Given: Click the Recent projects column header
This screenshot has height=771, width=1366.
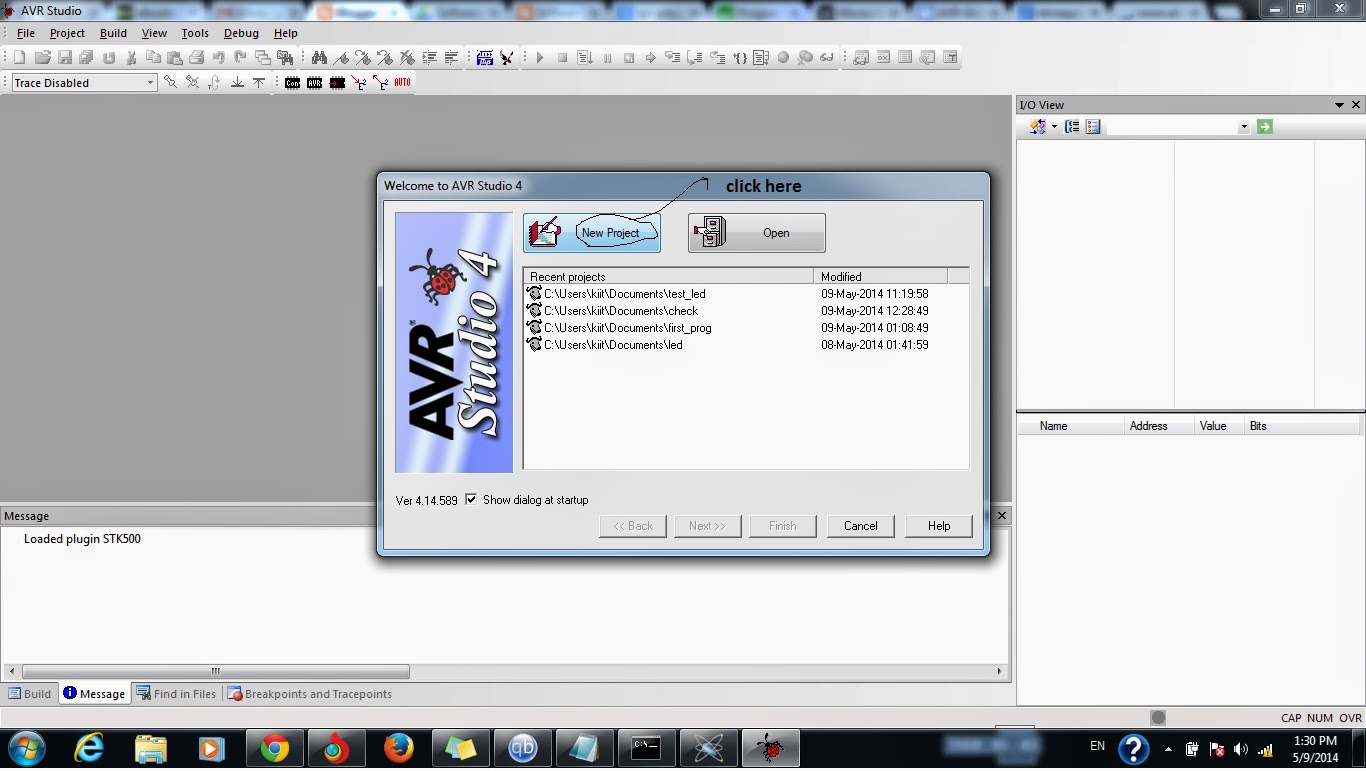Looking at the screenshot, I should pos(669,277).
